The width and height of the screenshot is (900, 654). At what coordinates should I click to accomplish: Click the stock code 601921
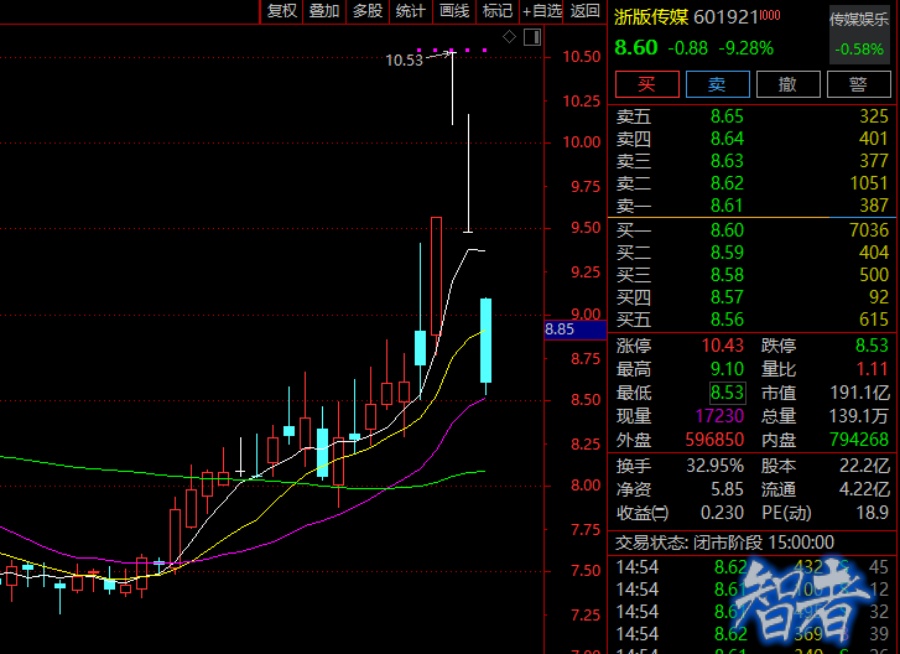click(x=725, y=18)
